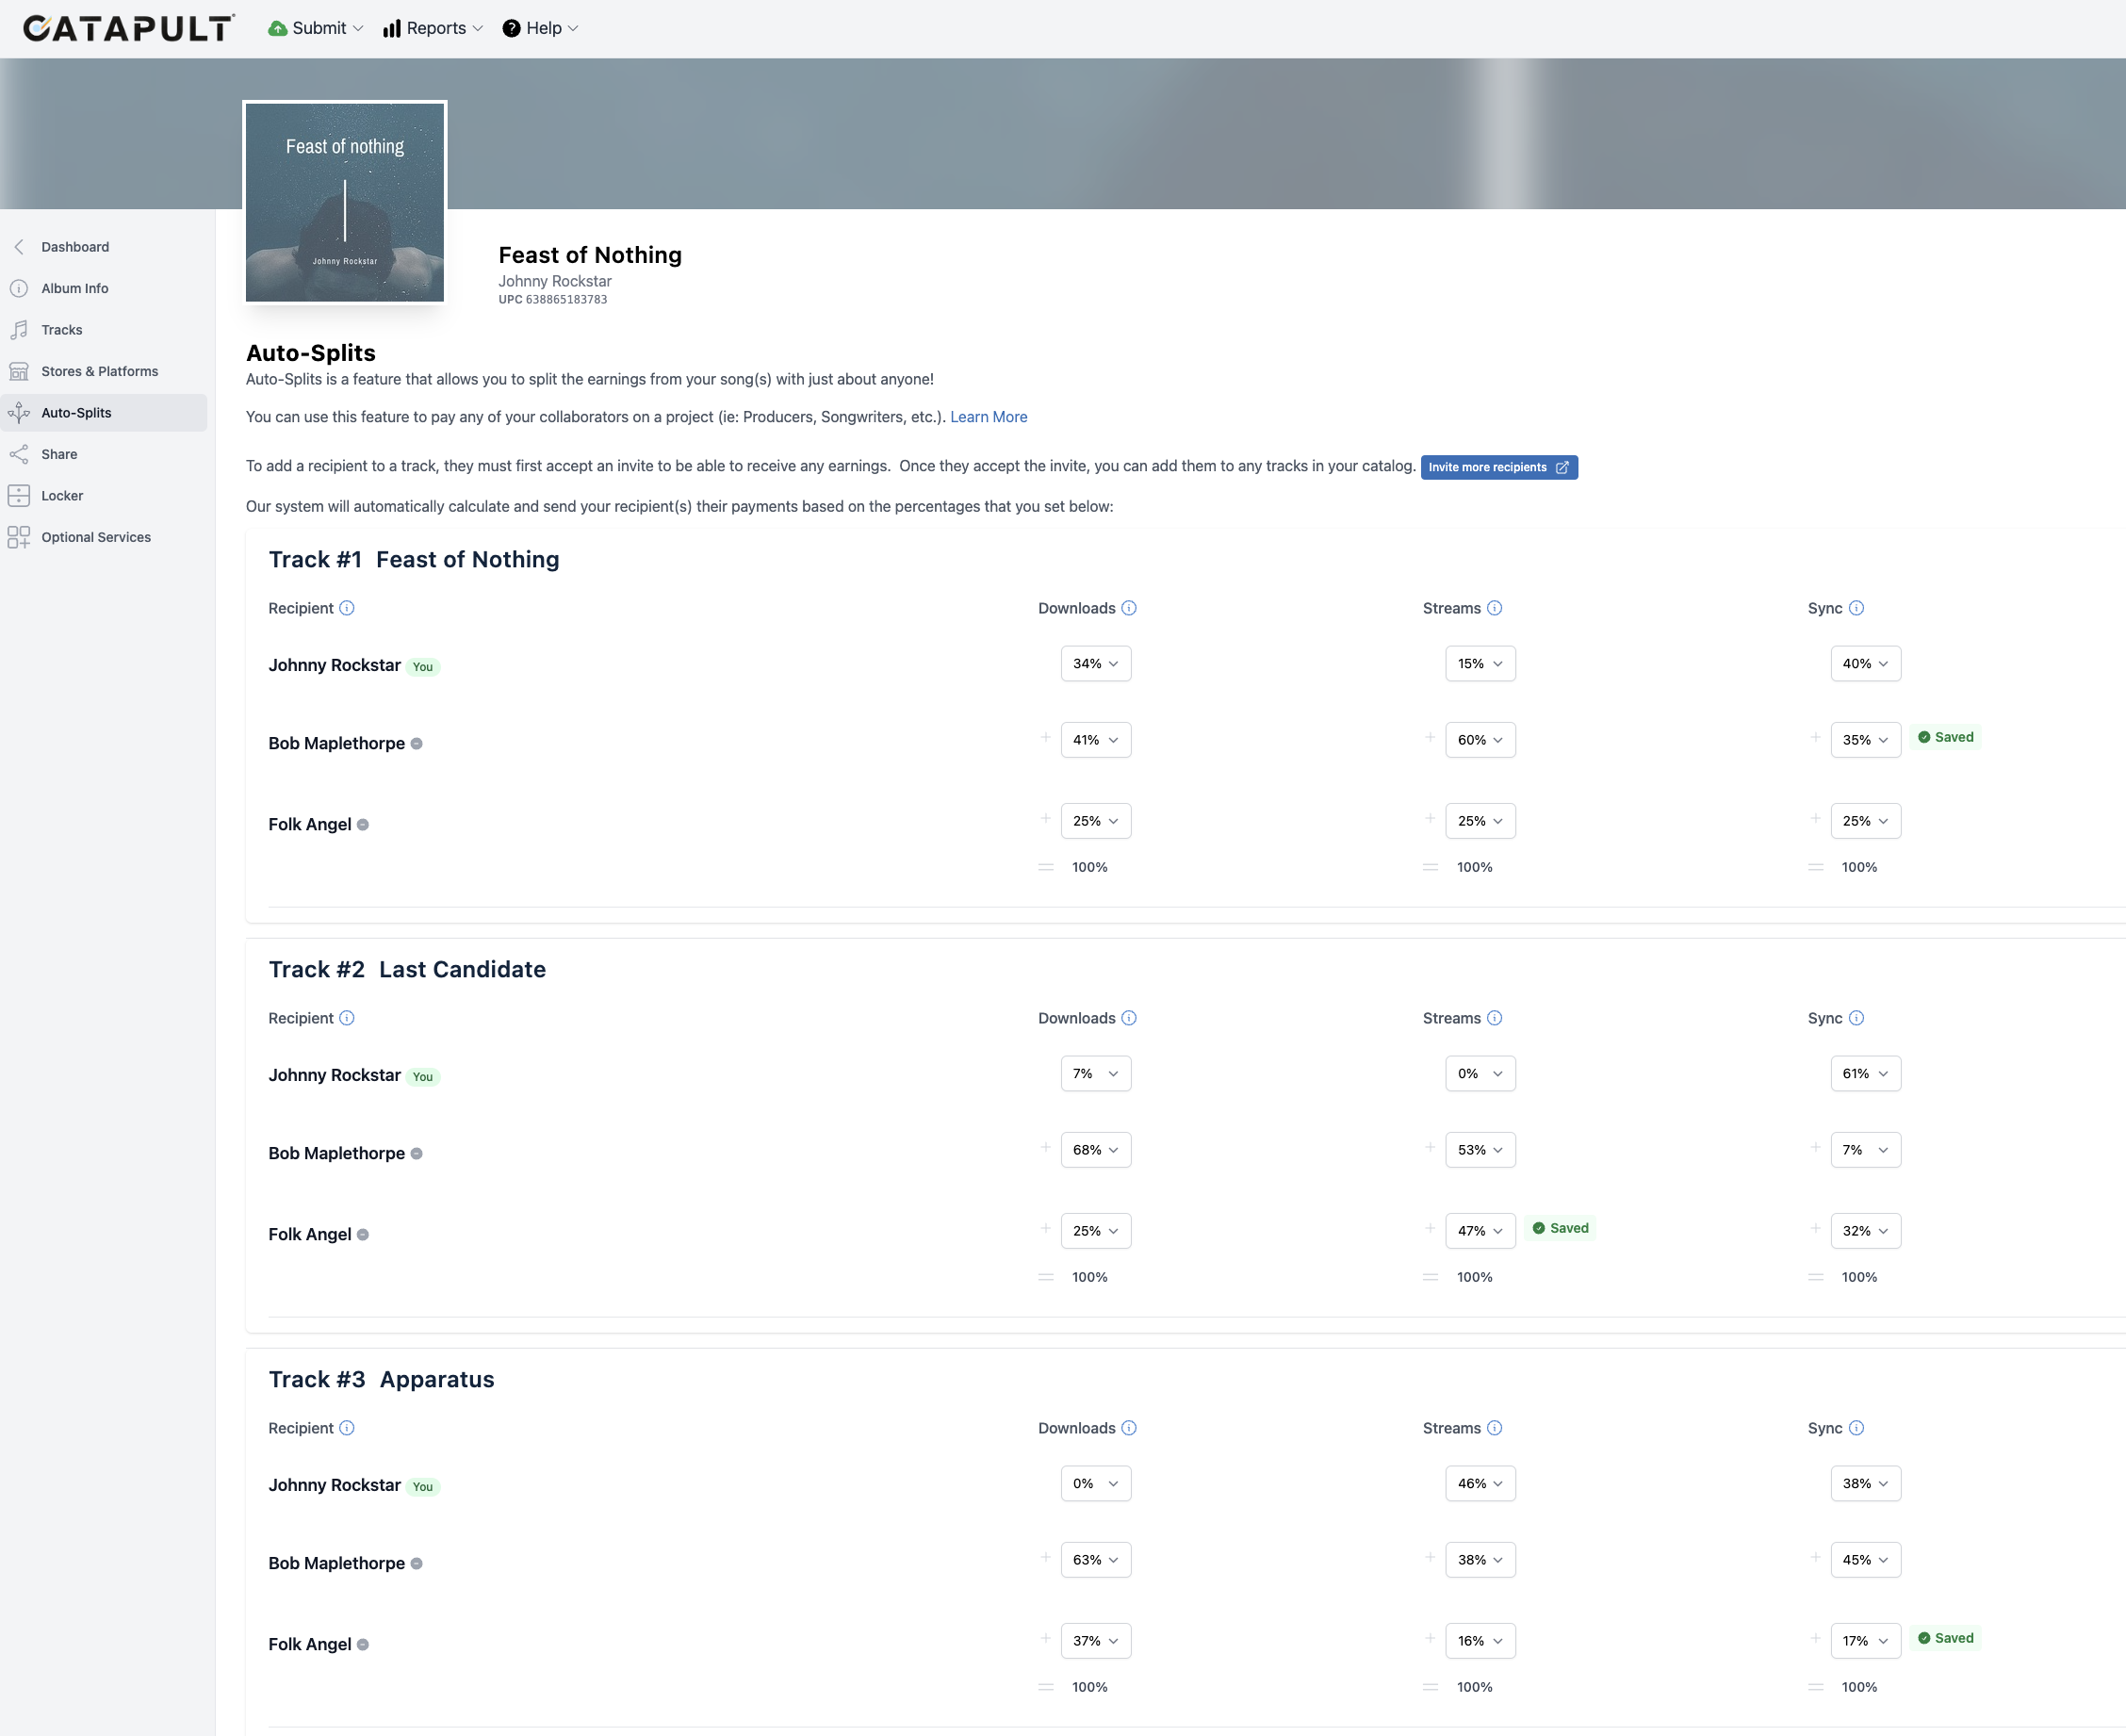The image size is (2126, 1736).
Task: Click the Tracks music note icon
Action: click(19, 330)
